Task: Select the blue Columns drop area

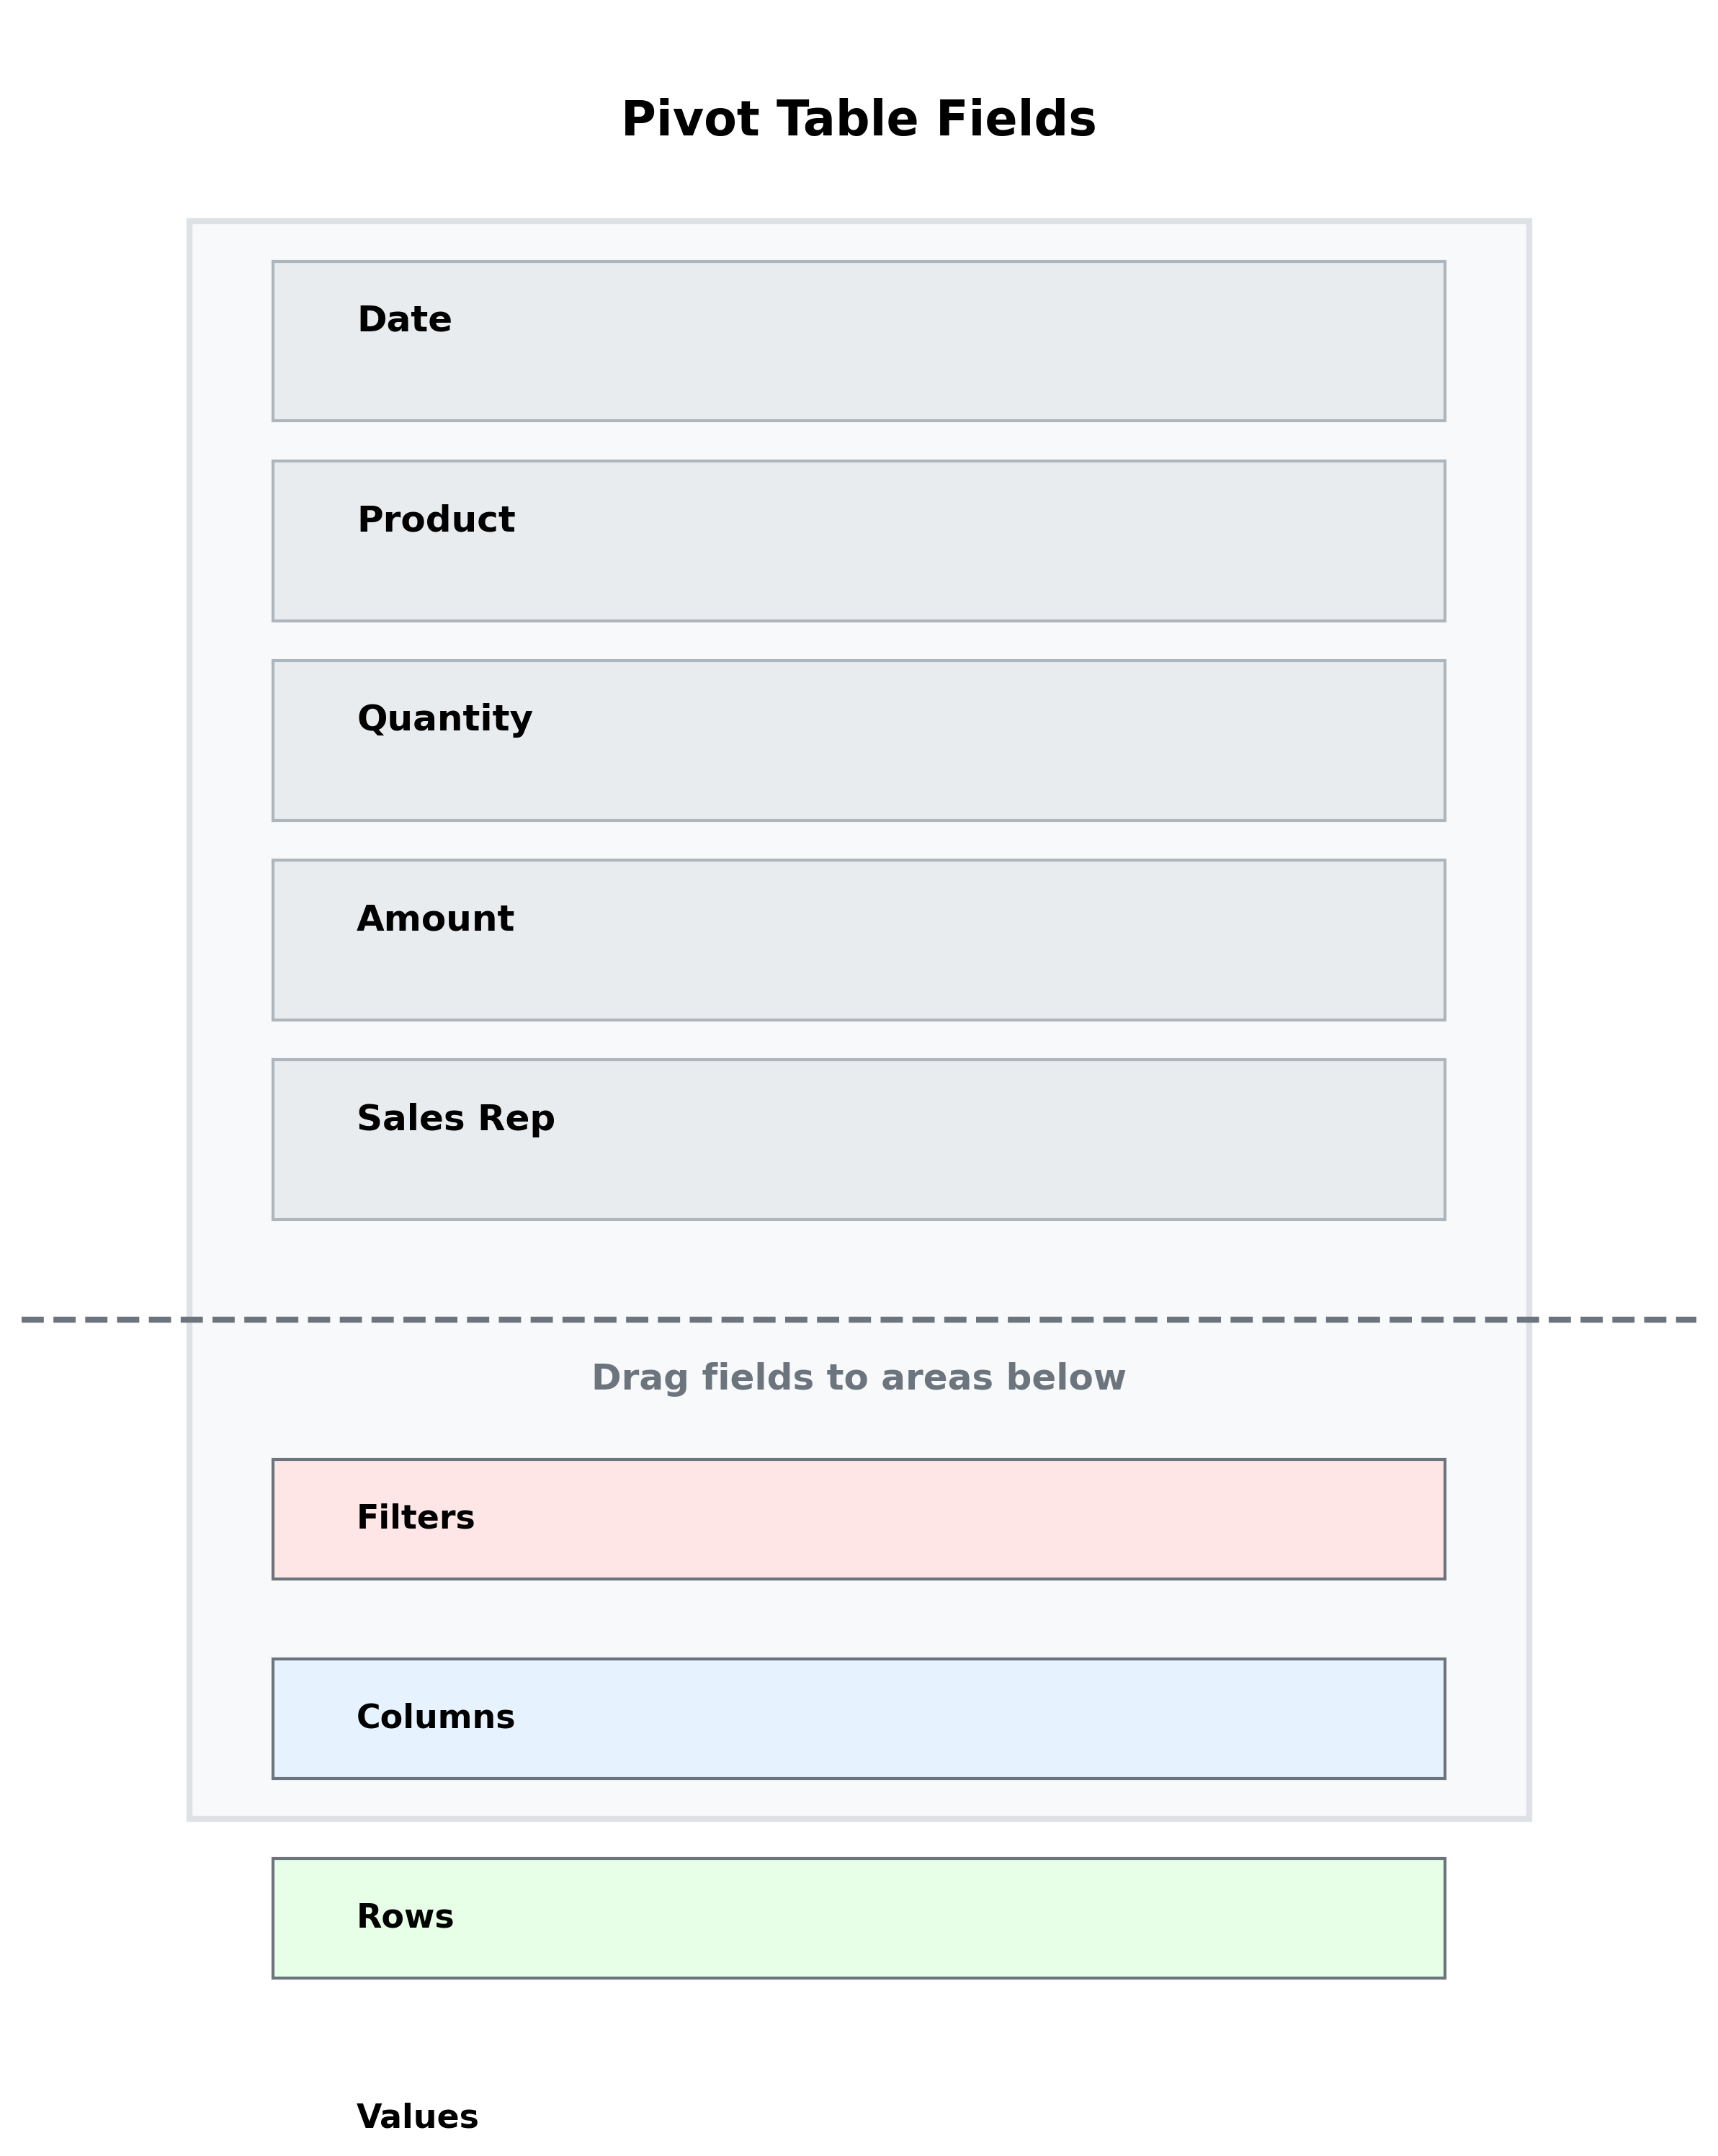Action: pyautogui.click(x=858, y=1718)
